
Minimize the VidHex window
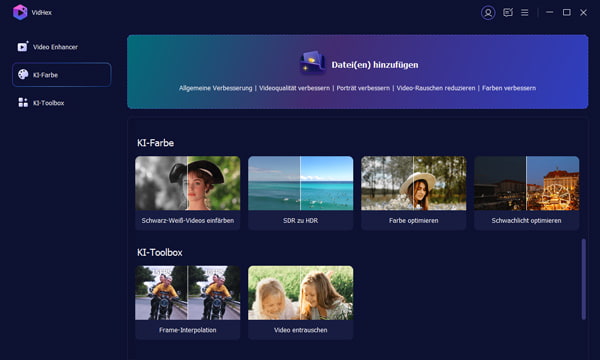[x=549, y=12]
